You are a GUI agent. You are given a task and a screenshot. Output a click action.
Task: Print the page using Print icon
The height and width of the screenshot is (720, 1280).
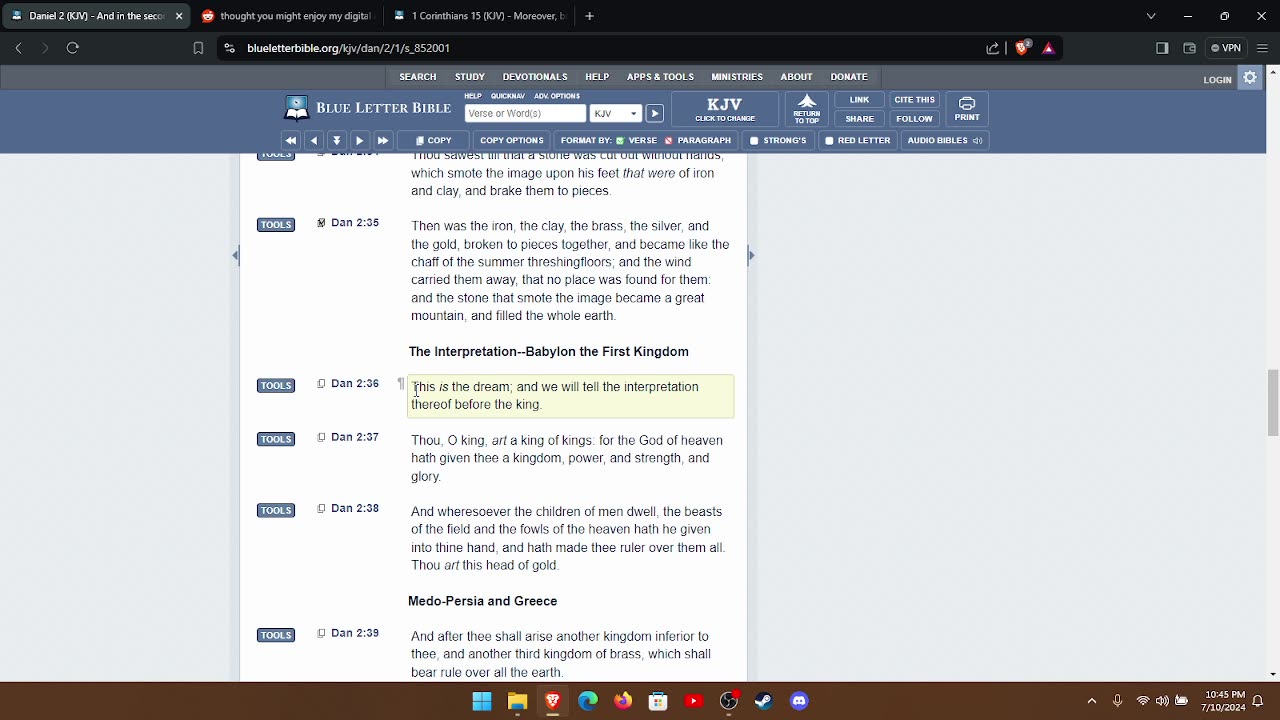[x=967, y=108]
